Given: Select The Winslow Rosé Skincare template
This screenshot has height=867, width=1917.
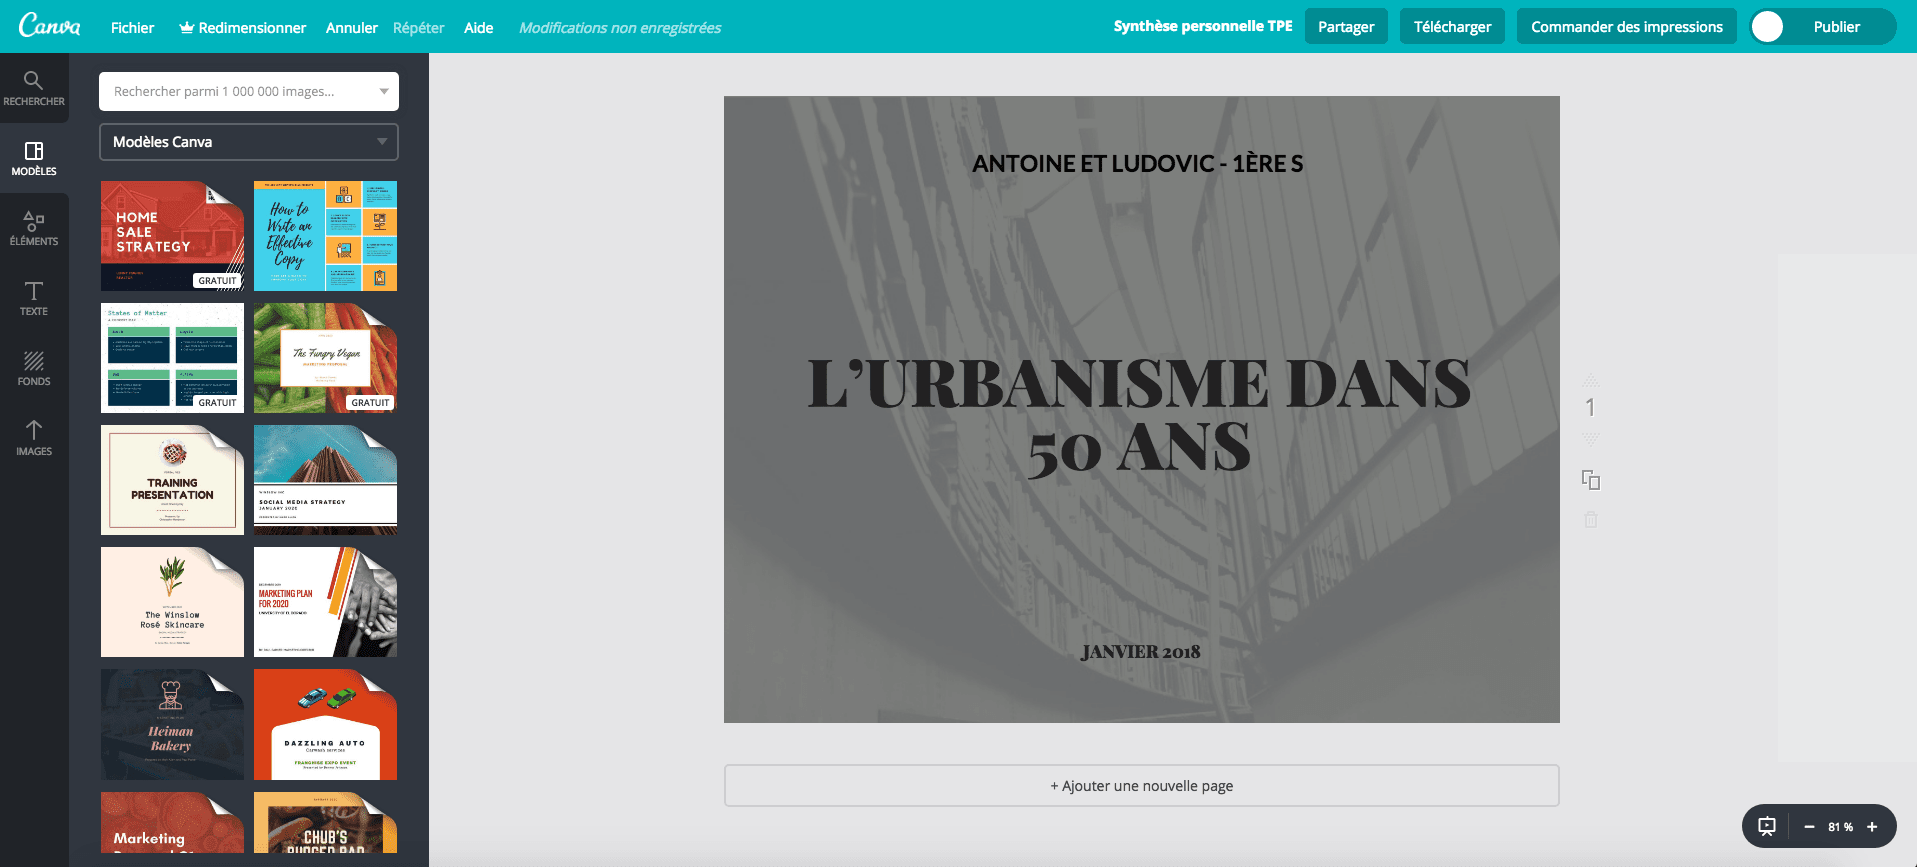Looking at the screenshot, I should click(172, 602).
